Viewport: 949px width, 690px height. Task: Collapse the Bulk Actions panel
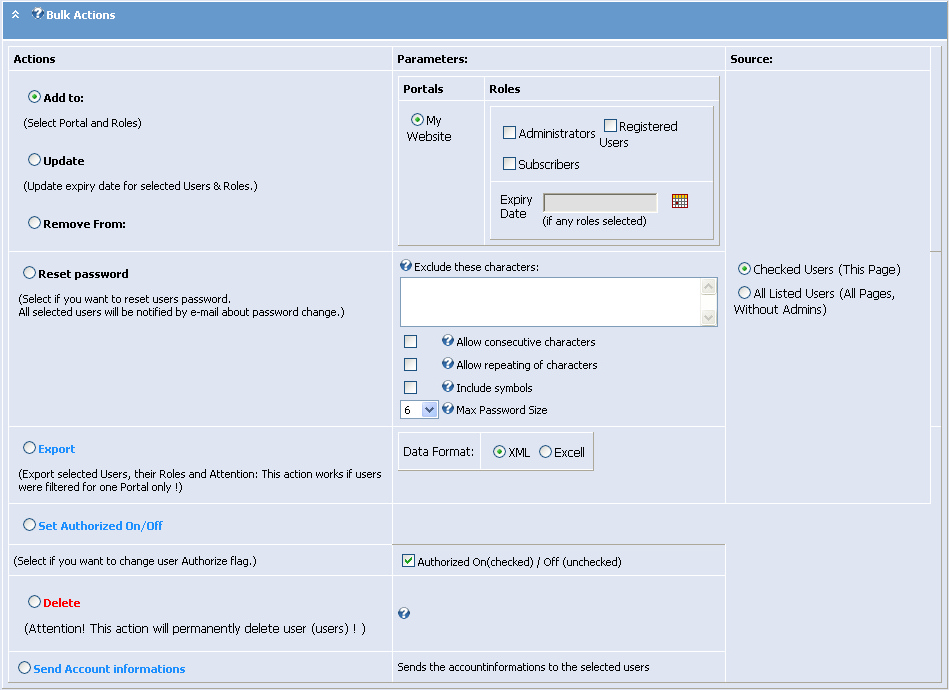(x=15, y=14)
